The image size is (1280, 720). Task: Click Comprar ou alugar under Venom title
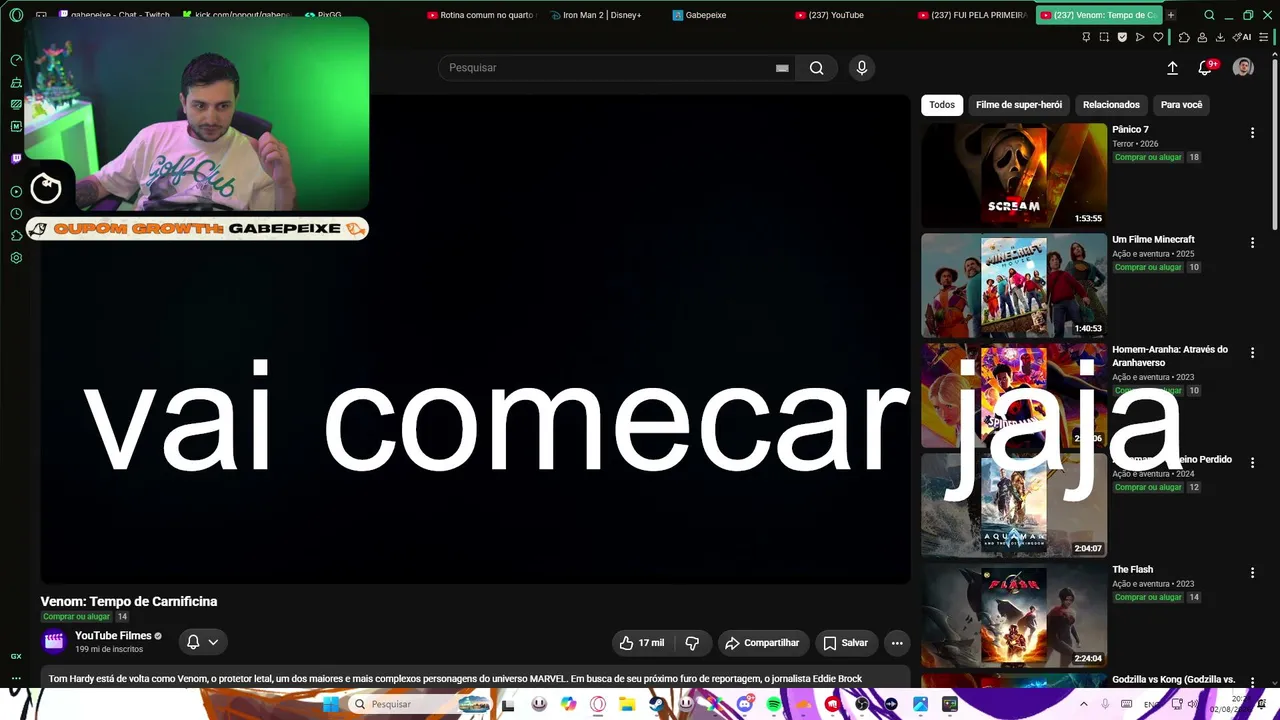pos(76,617)
